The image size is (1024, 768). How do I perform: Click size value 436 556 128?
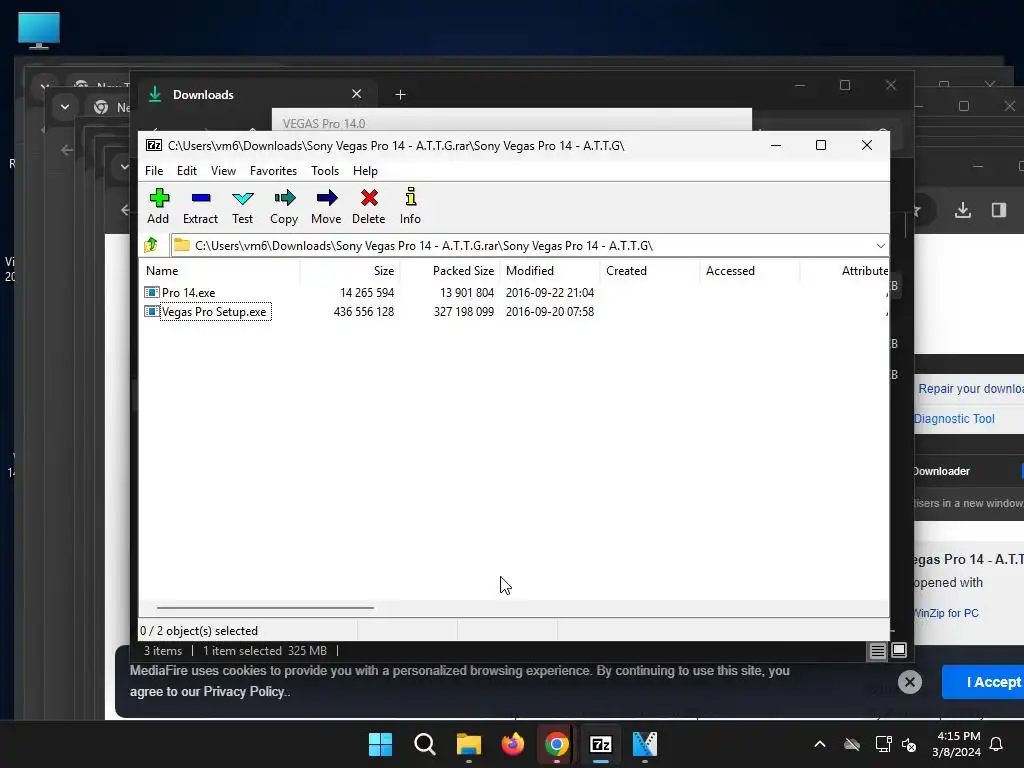click(x=364, y=312)
